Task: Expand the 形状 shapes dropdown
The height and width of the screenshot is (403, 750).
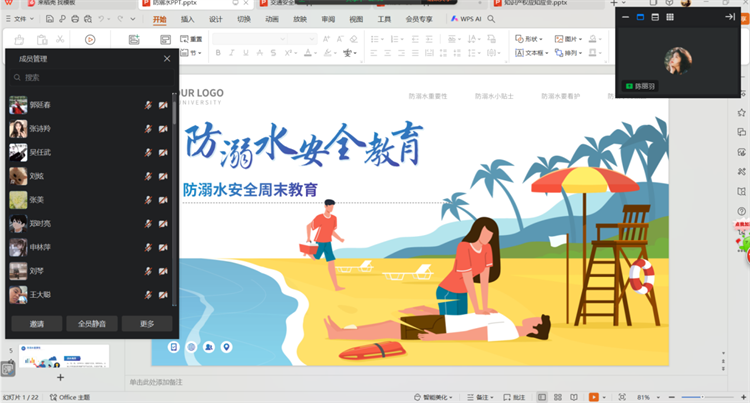Action: (x=533, y=39)
